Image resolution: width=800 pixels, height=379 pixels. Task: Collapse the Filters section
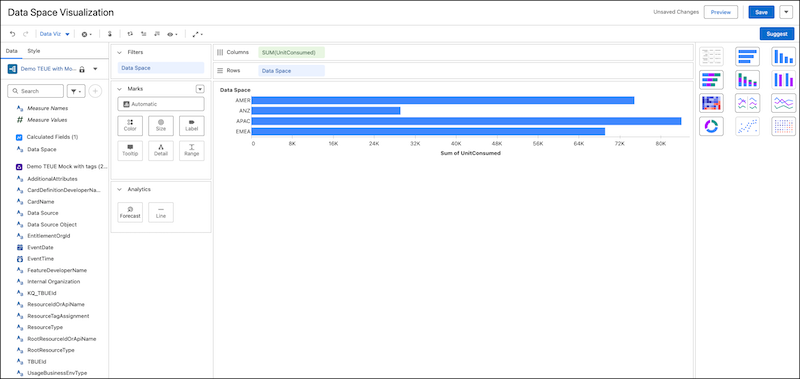point(119,52)
